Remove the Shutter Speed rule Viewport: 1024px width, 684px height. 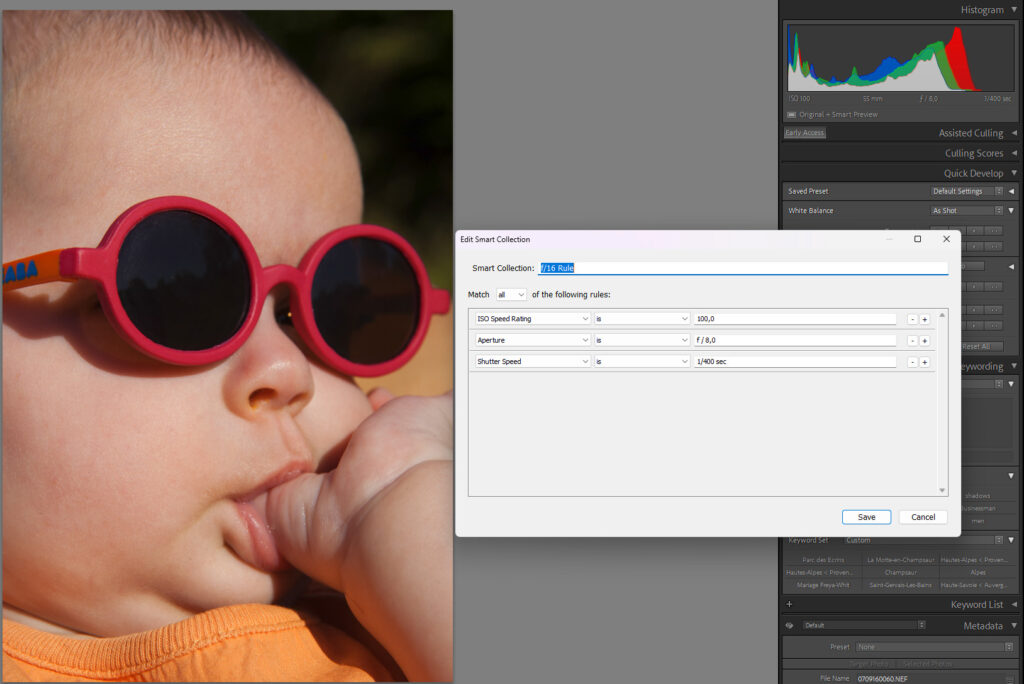(912, 362)
